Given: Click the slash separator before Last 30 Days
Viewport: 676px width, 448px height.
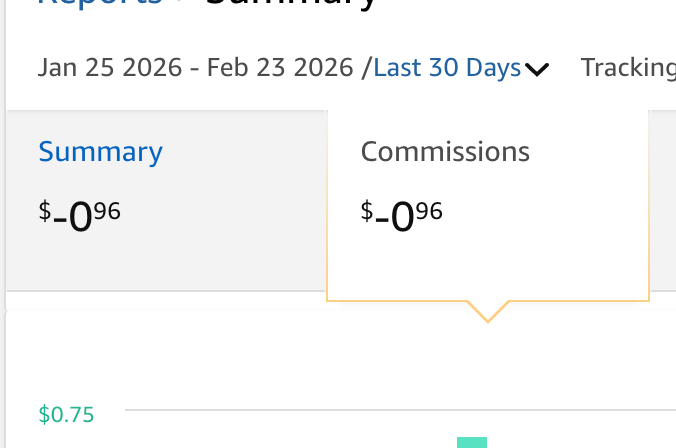Looking at the screenshot, I should [x=366, y=68].
